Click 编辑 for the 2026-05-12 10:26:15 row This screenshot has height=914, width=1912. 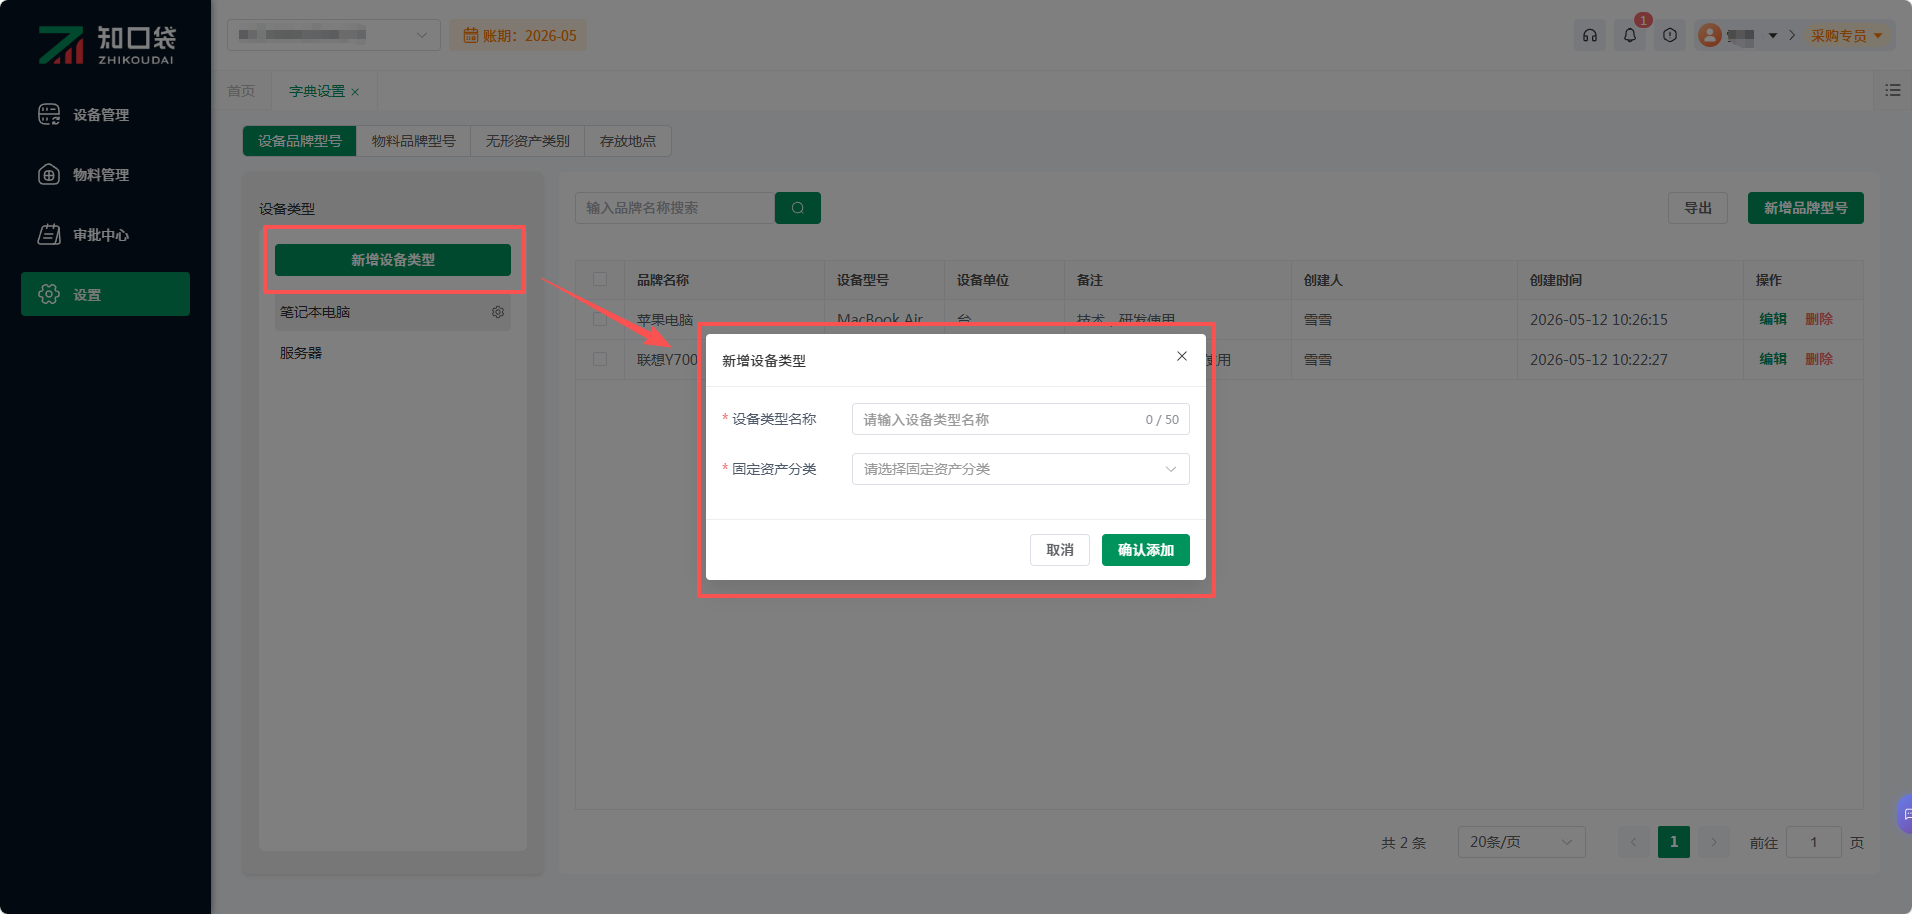pos(1773,319)
